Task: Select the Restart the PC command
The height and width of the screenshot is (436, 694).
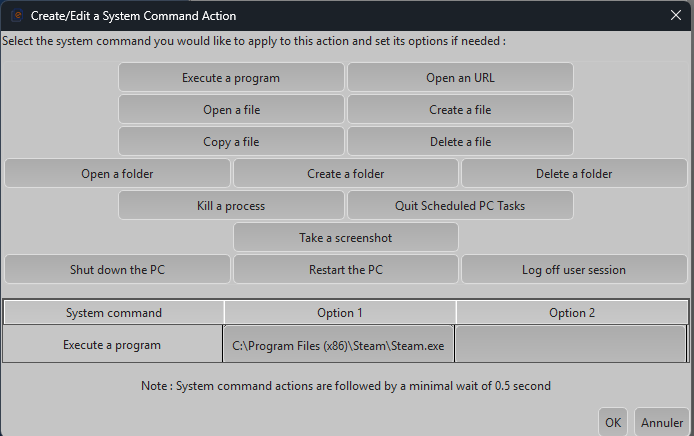Action: pyautogui.click(x=346, y=270)
